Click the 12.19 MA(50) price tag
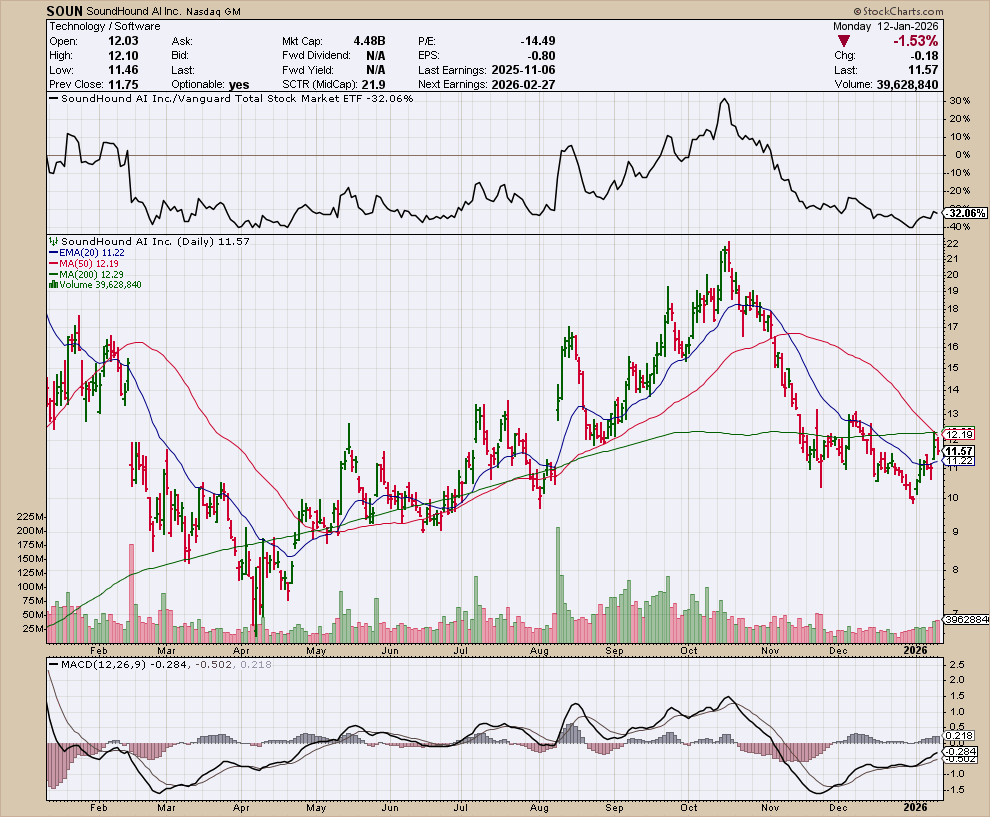This screenshot has width=990, height=817. (x=958, y=434)
